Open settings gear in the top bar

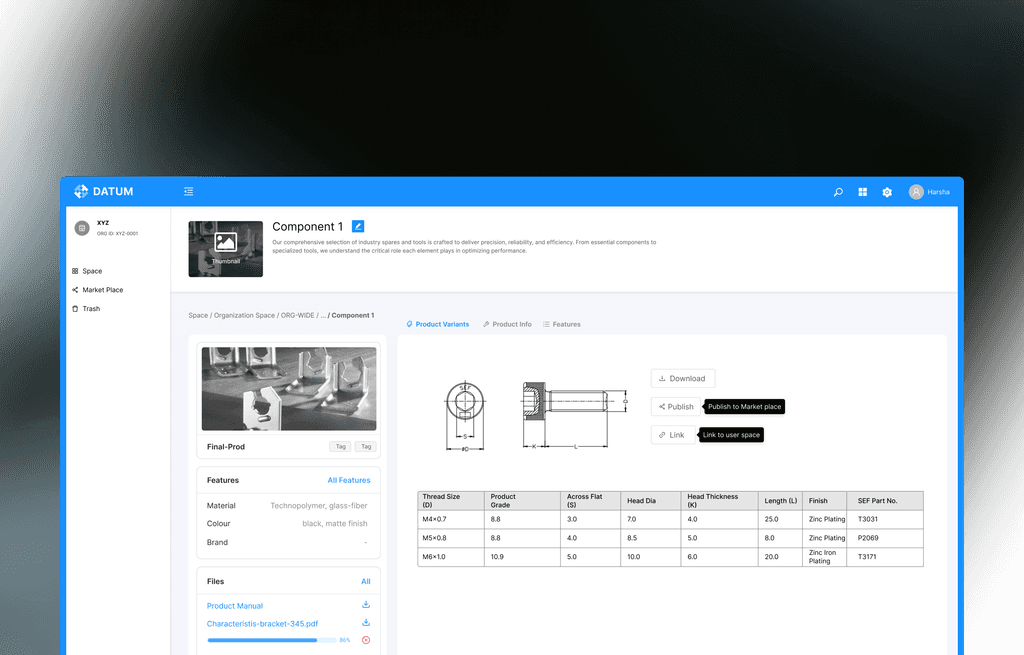(886, 191)
